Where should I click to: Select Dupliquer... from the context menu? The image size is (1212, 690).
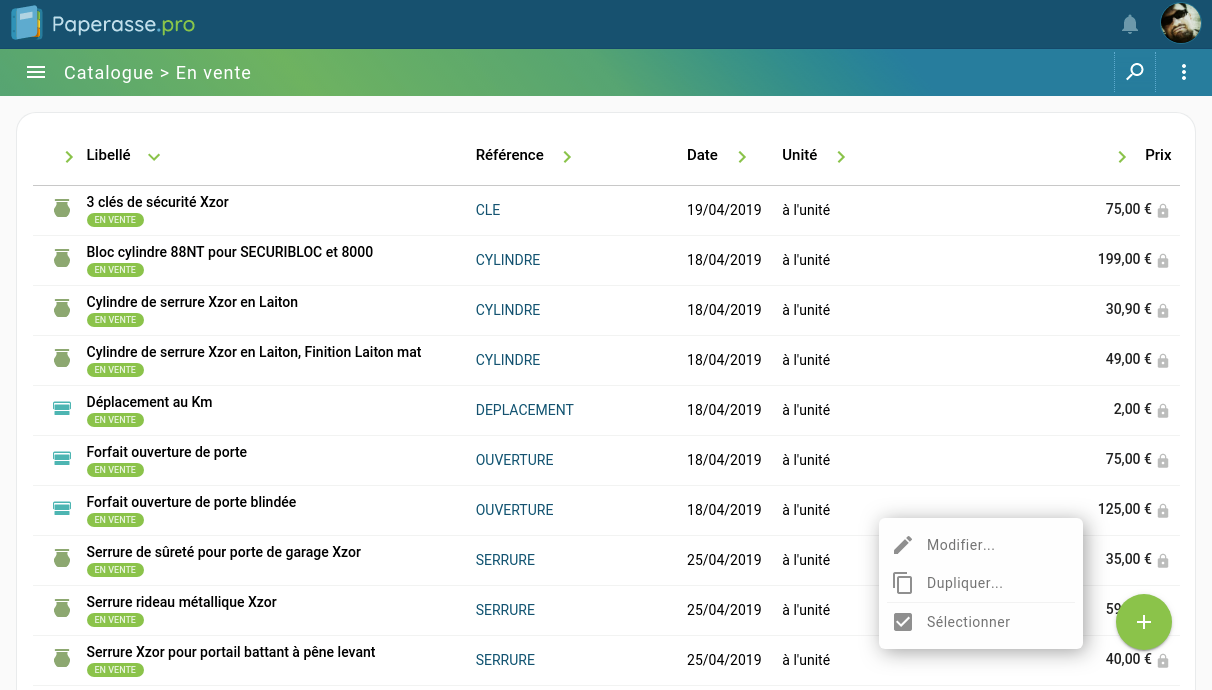click(x=964, y=583)
